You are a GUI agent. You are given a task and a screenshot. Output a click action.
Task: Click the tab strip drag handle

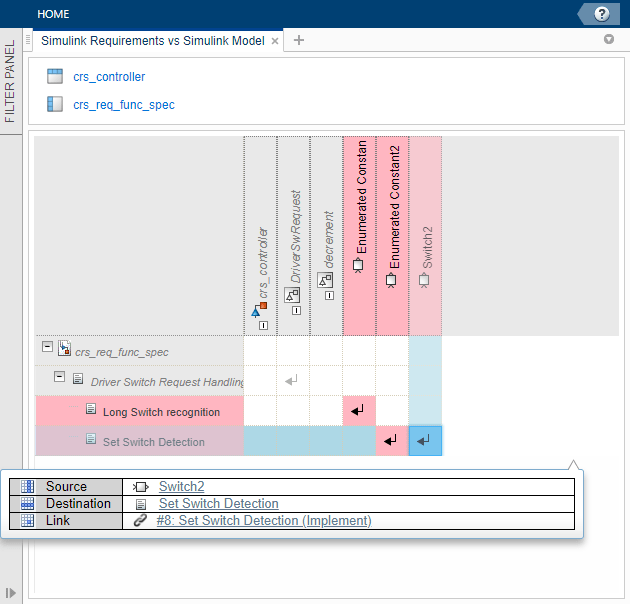(28, 40)
